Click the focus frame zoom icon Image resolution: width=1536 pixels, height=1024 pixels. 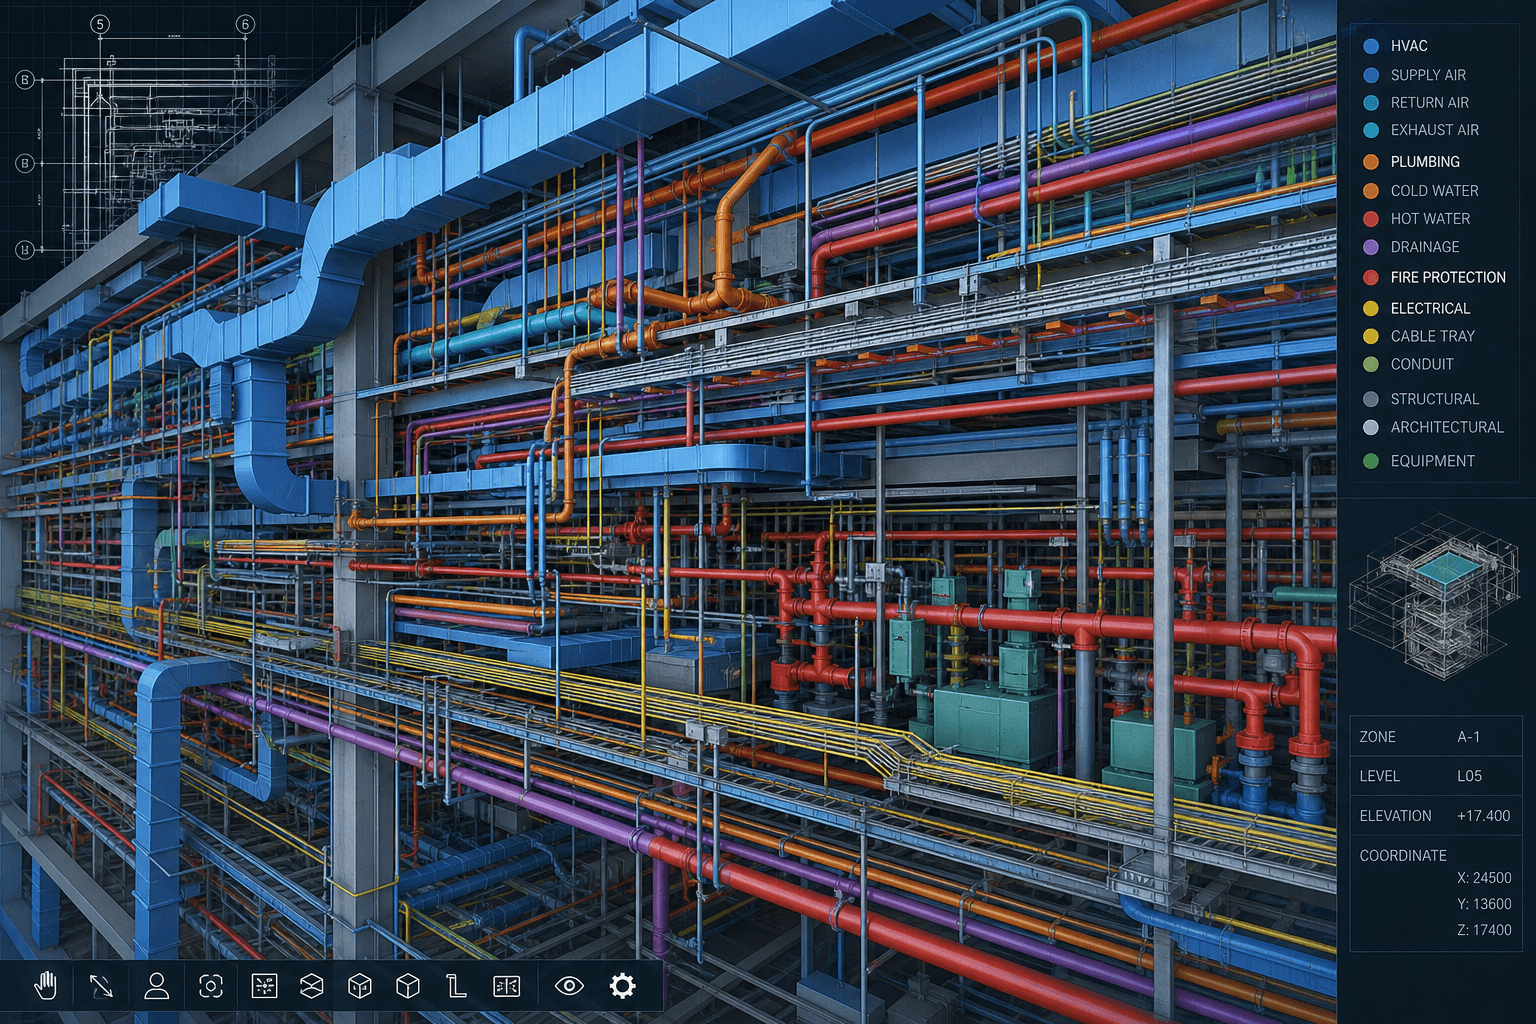click(x=211, y=986)
